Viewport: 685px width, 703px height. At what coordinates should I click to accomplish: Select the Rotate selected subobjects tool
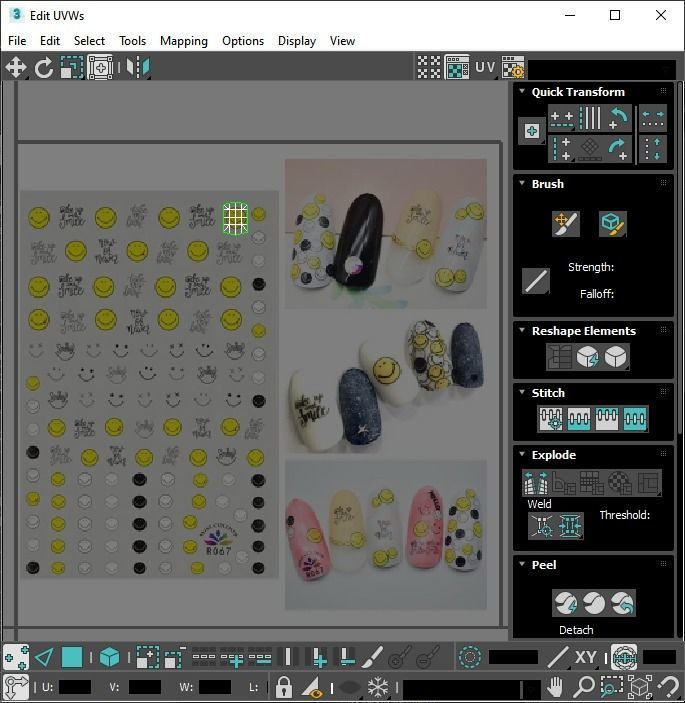(43, 68)
